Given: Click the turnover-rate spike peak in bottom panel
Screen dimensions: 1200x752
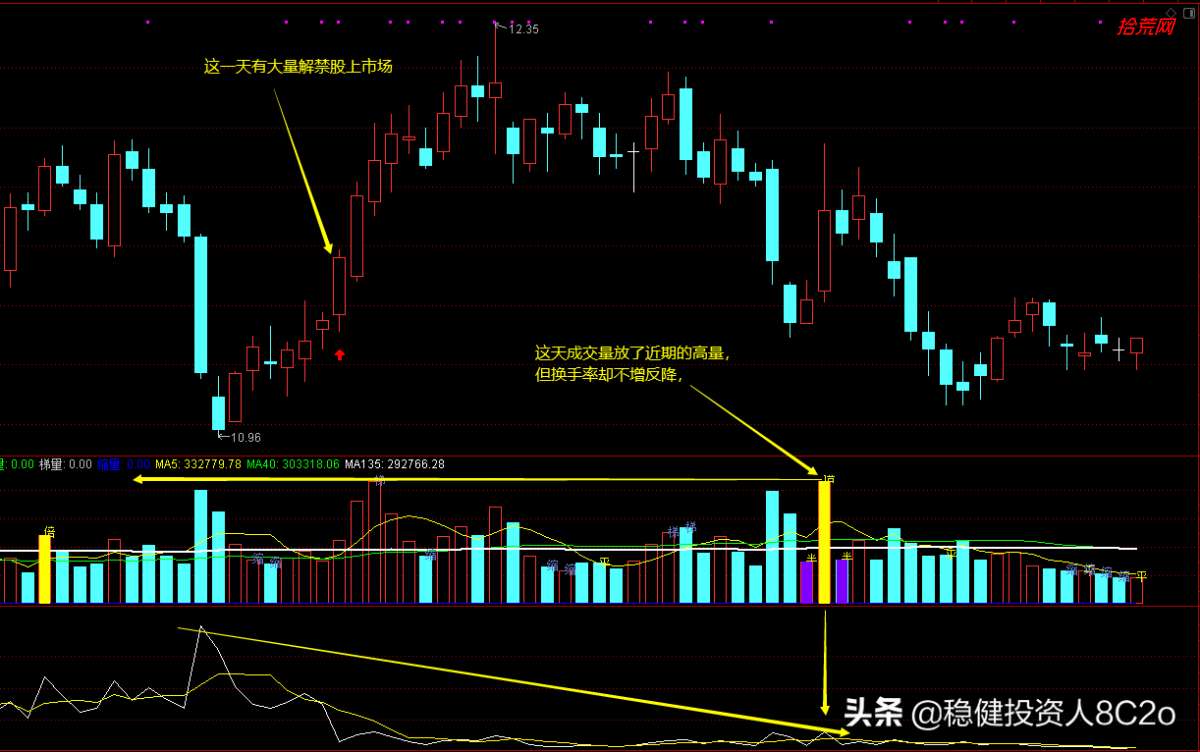Looking at the screenshot, I should pyautogui.click(x=201, y=628).
